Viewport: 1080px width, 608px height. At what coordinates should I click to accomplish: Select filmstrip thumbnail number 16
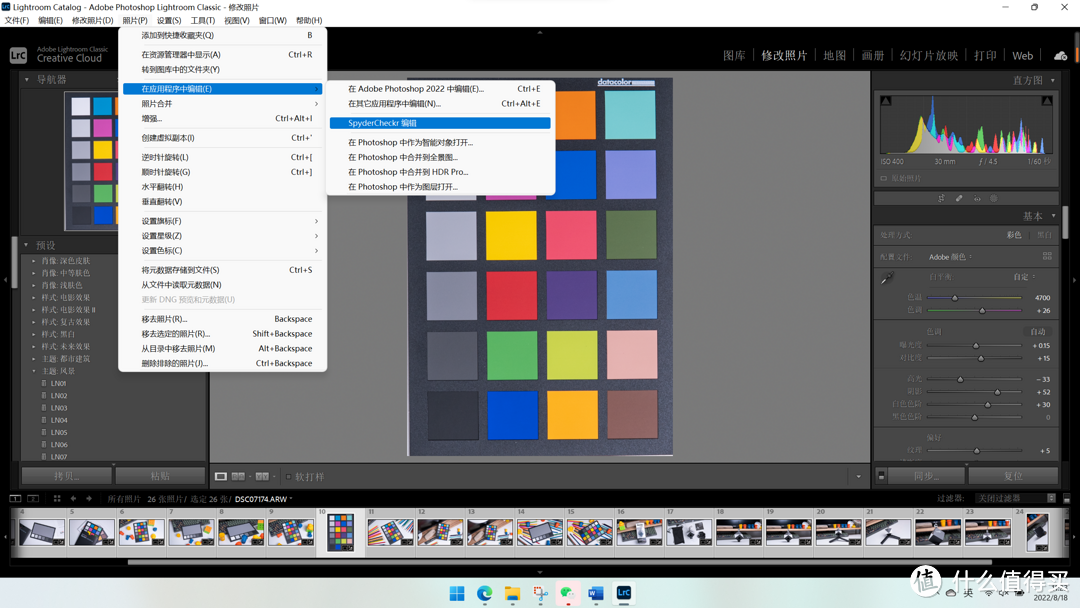click(639, 532)
